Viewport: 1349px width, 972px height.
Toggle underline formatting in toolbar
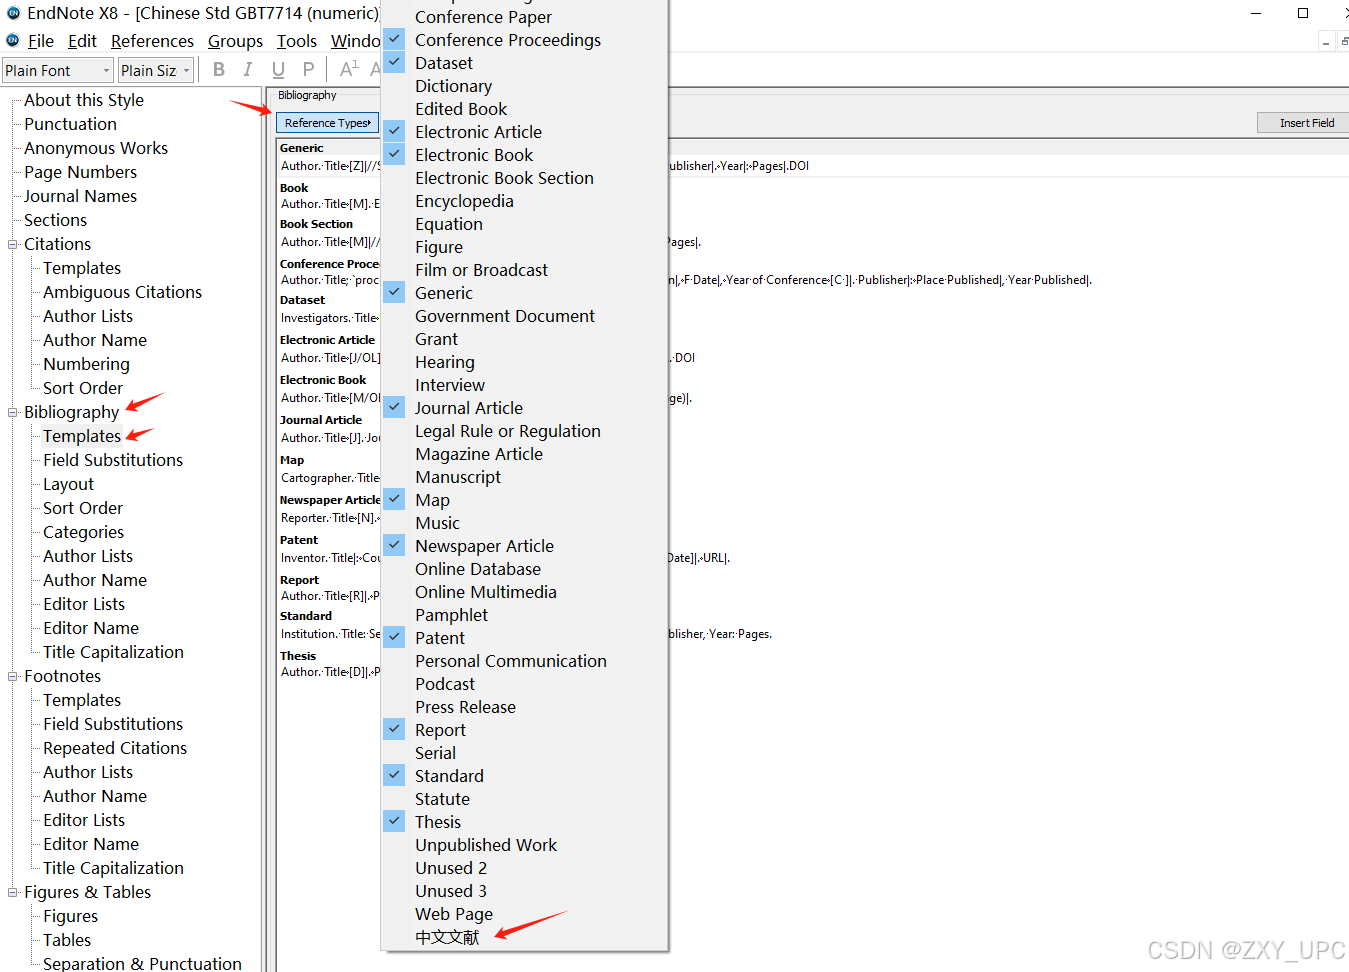pyautogui.click(x=278, y=69)
